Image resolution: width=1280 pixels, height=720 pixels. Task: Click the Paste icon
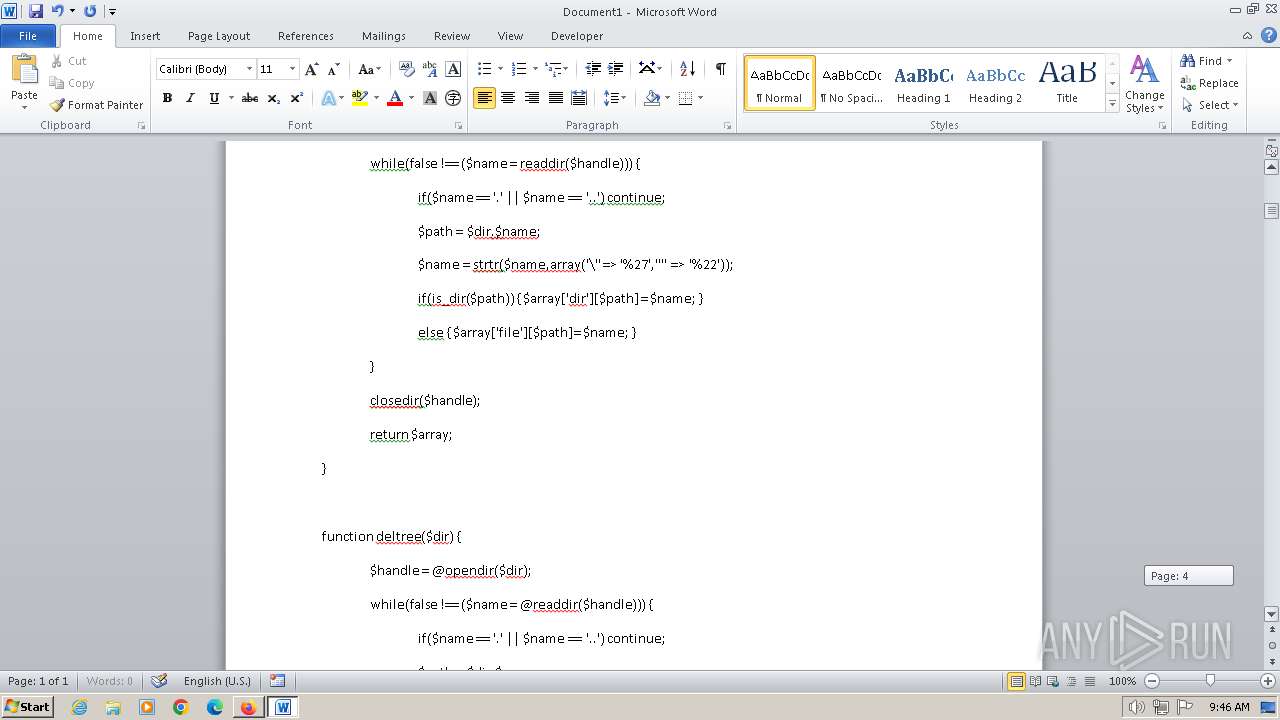coord(24,70)
